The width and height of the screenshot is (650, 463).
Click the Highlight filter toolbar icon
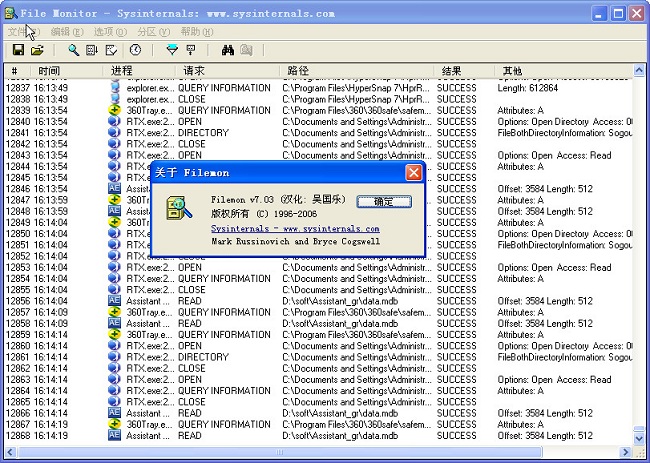190,50
